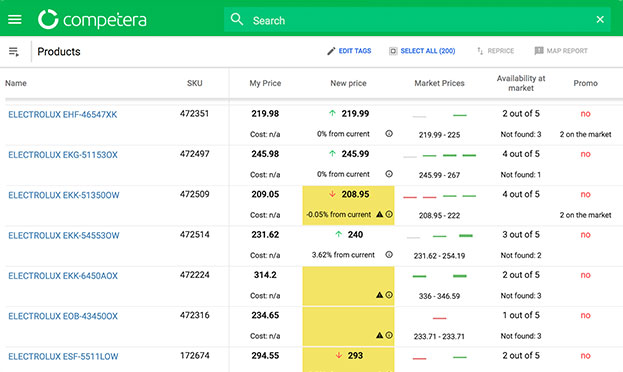Click info icon in EKK-6450AOX new price
The height and width of the screenshot is (372, 623).
(389, 295)
